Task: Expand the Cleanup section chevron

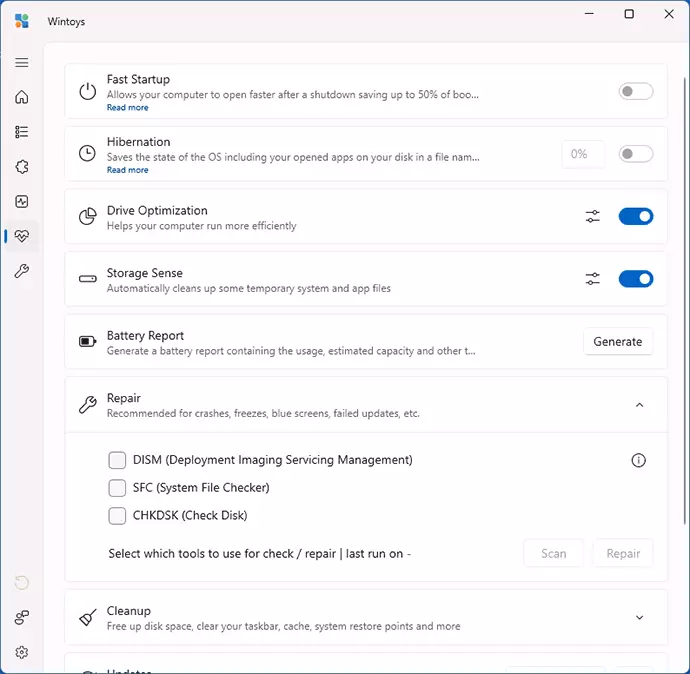Action: [639, 617]
